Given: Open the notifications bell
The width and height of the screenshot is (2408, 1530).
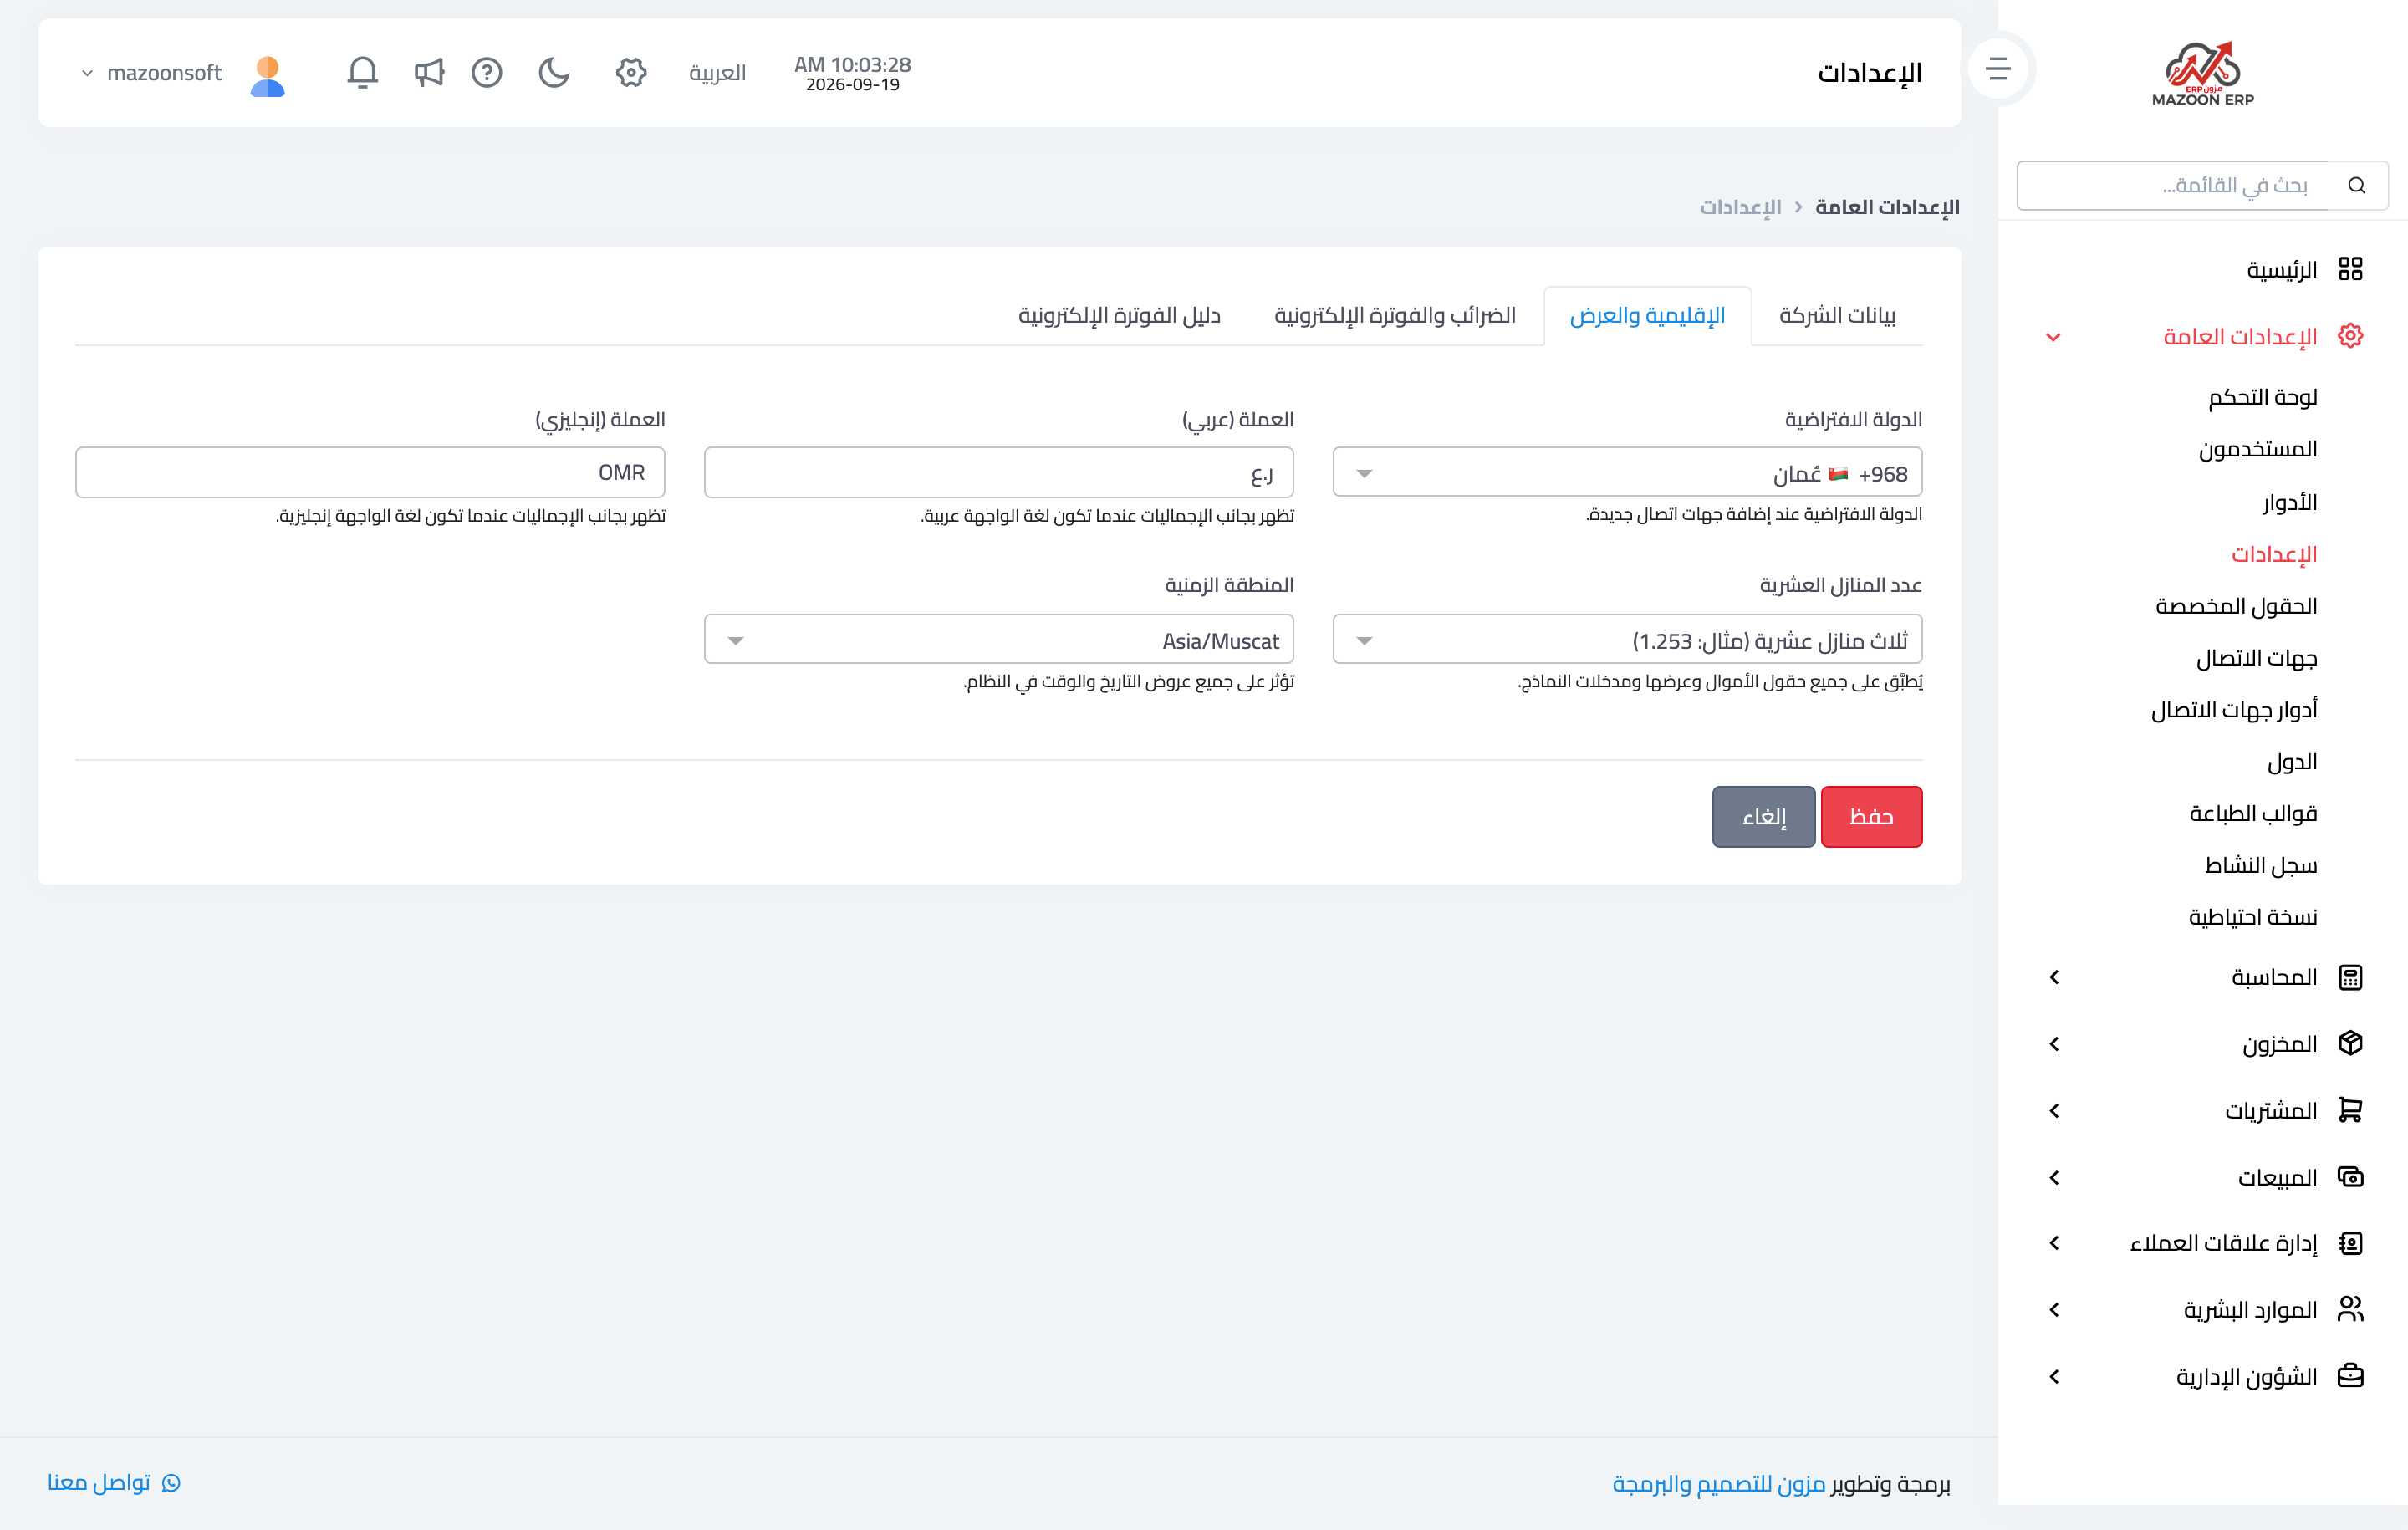Looking at the screenshot, I should pyautogui.click(x=362, y=72).
